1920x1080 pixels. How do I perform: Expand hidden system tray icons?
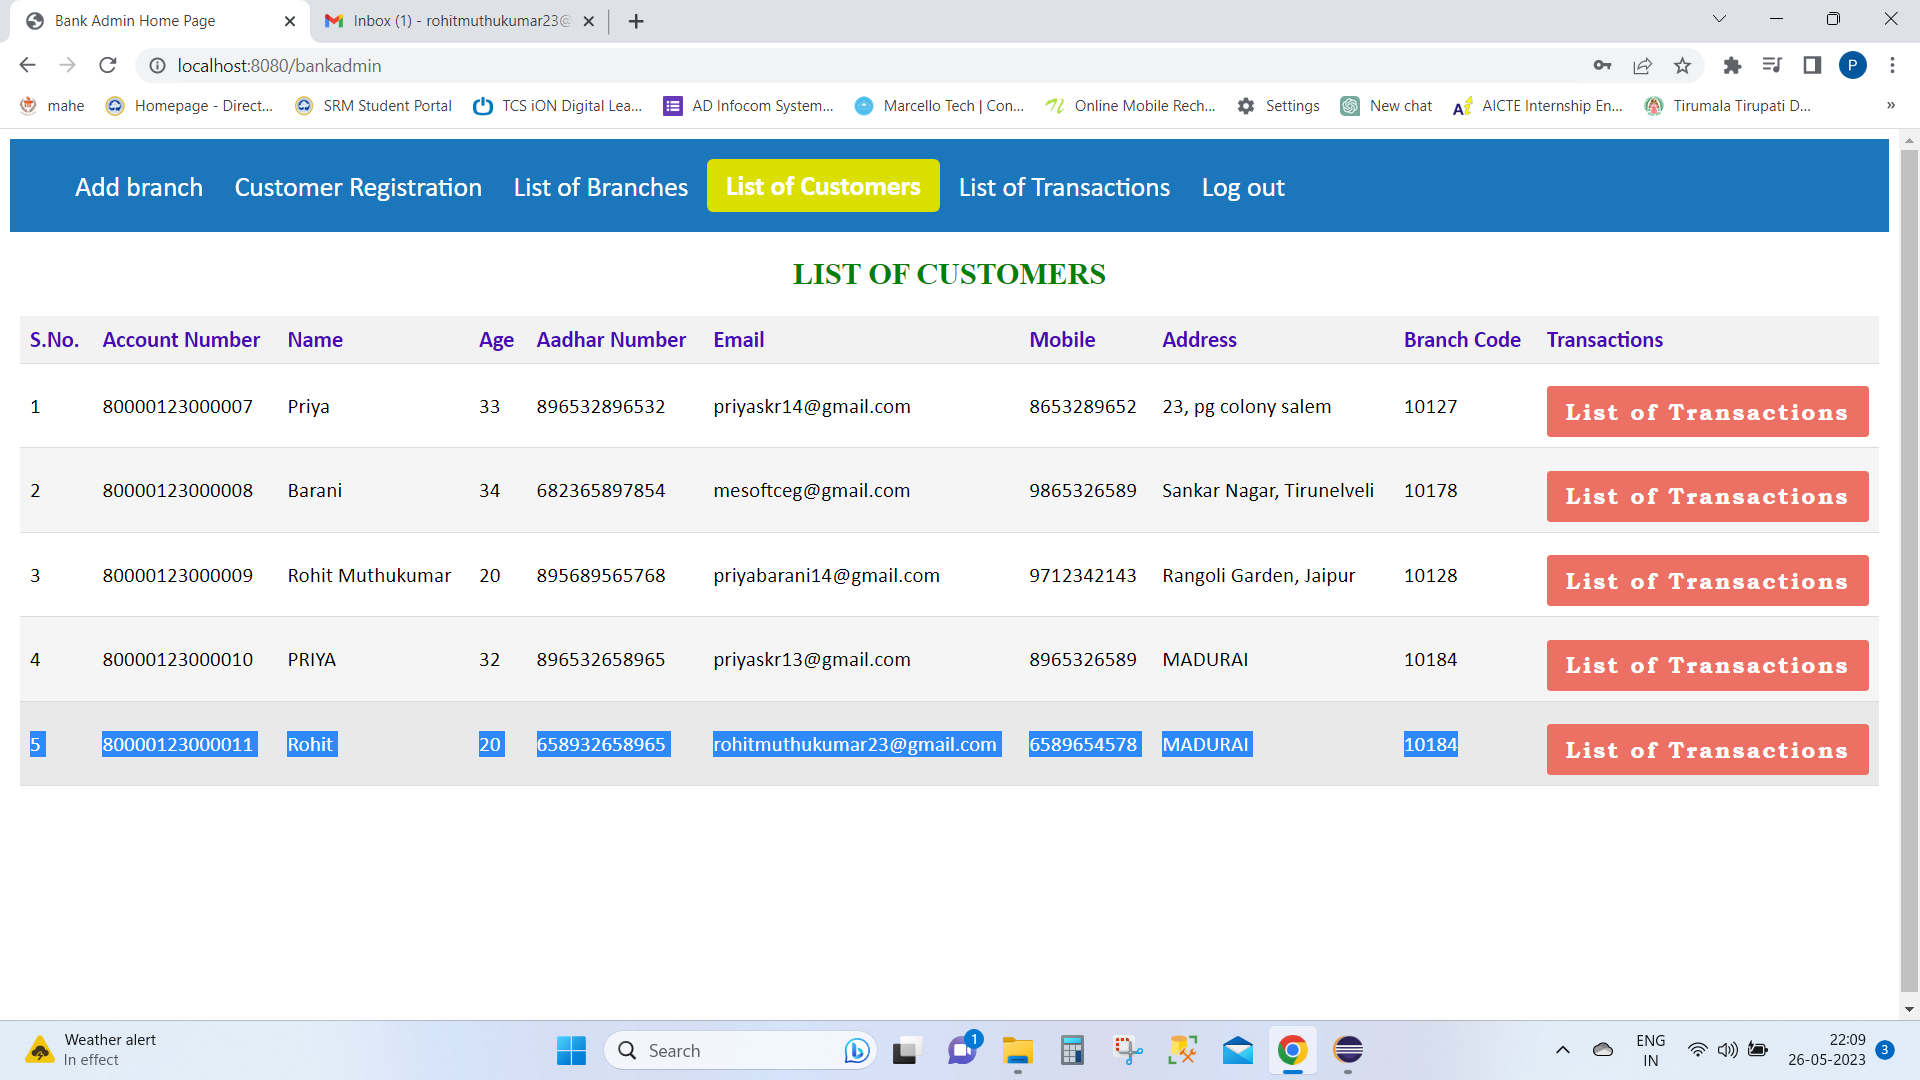pyautogui.click(x=1562, y=1050)
